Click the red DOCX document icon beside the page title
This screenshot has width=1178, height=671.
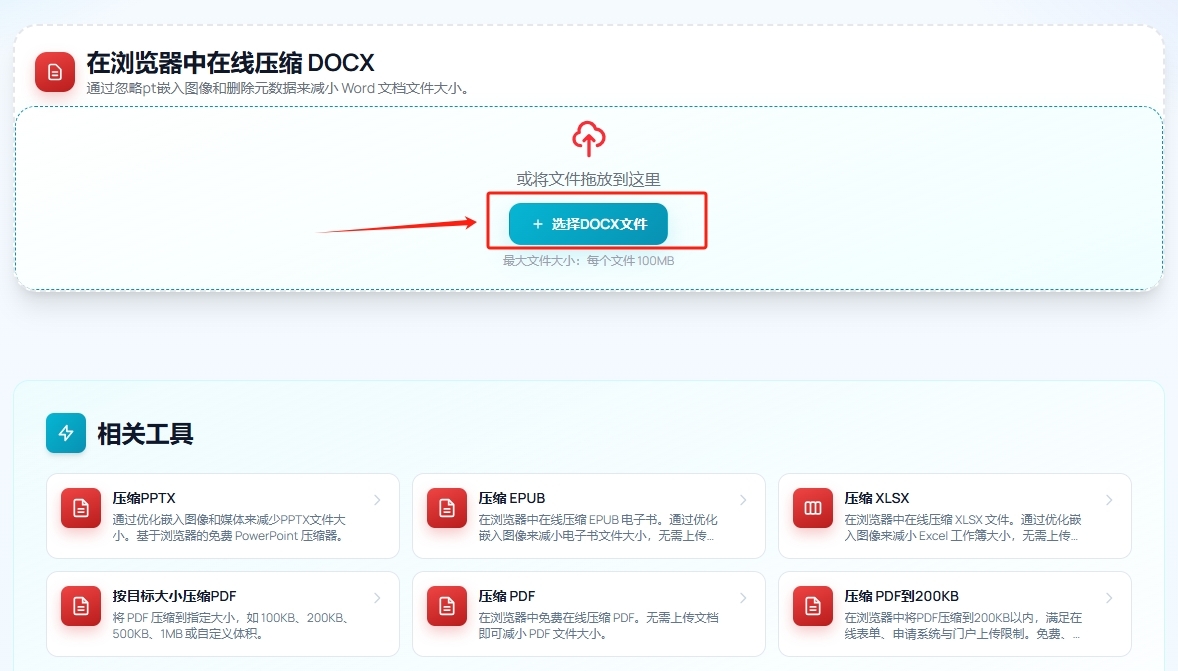pyautogui.click(x=55, y=72)
